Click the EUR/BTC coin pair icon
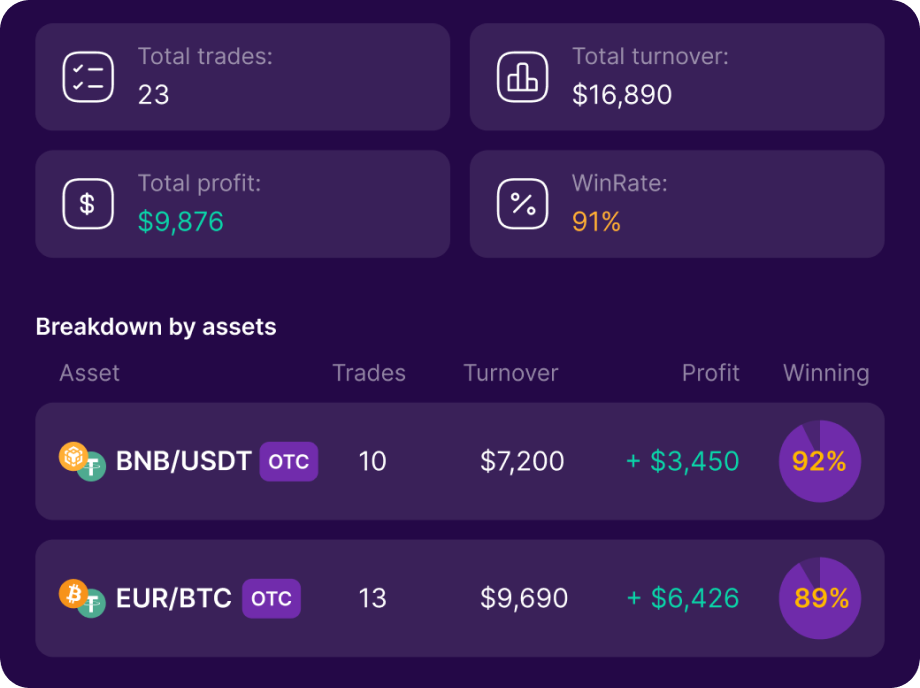 pyautogui.click(x=82, y=599)
